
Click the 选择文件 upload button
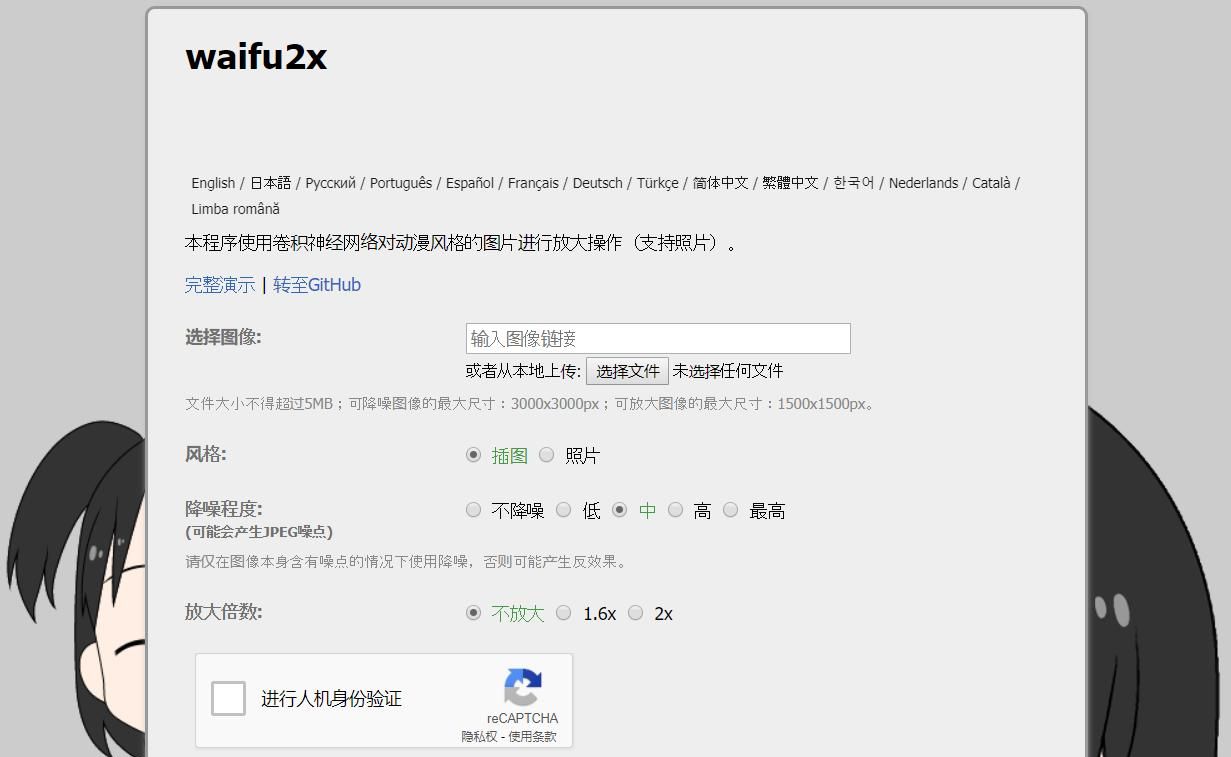(x=627, y=370)
